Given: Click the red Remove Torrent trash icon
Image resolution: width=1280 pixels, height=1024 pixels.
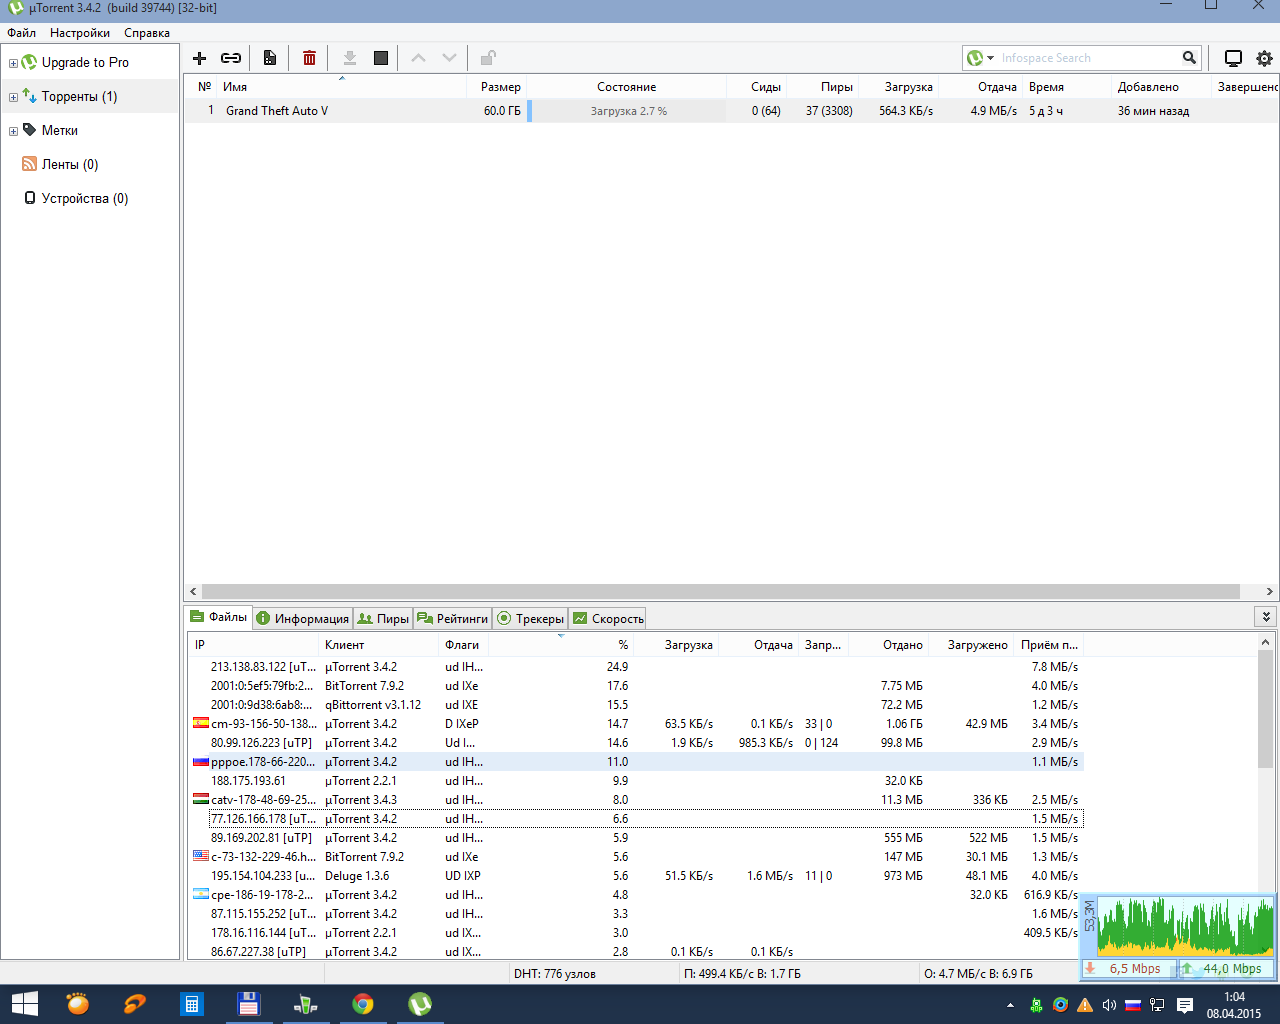Looking at the screenshot, I should [310, 58].
